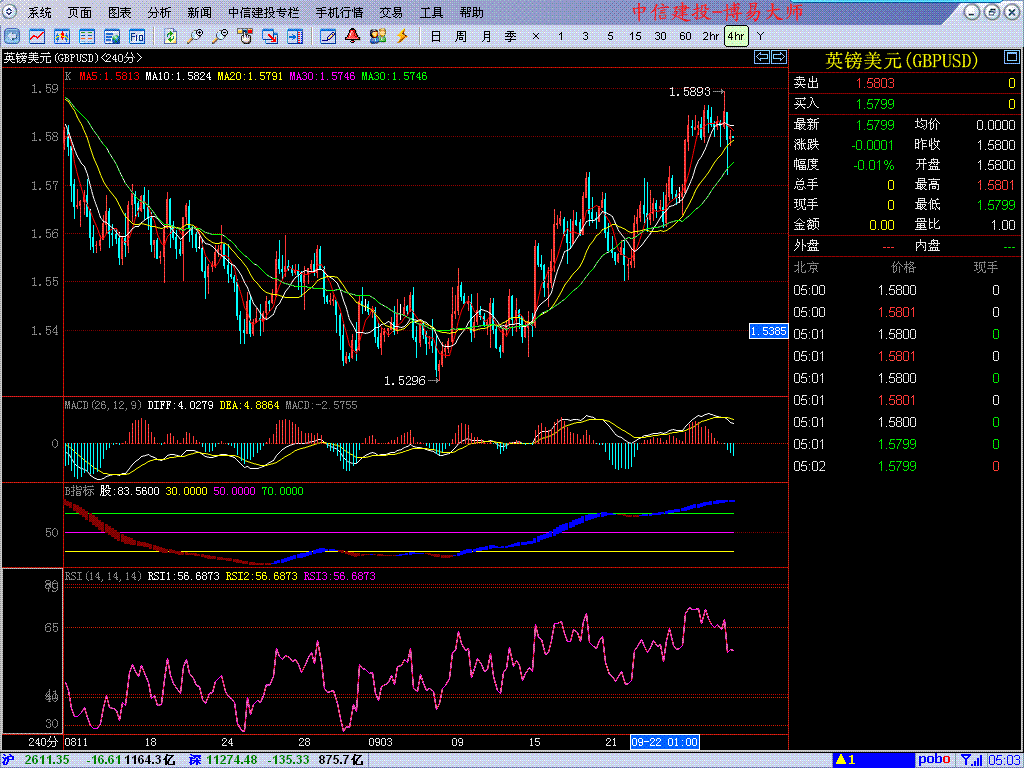The height and width of the screenshot is (768, 1024).
Task: Click the F10 info toolbar icon
Action: click(x=136, y=36)
